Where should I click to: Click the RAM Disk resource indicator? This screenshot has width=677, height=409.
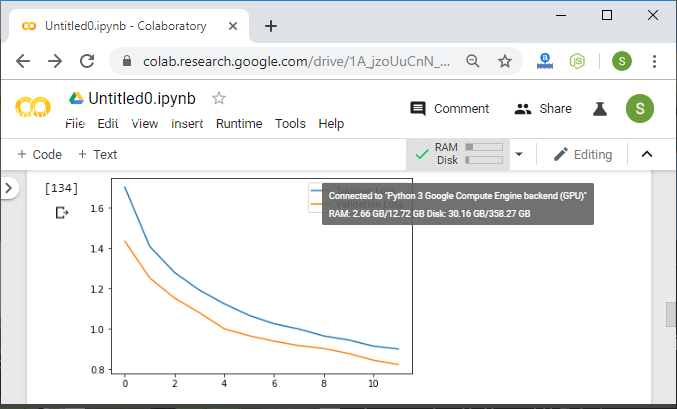[x=458, y=154]
